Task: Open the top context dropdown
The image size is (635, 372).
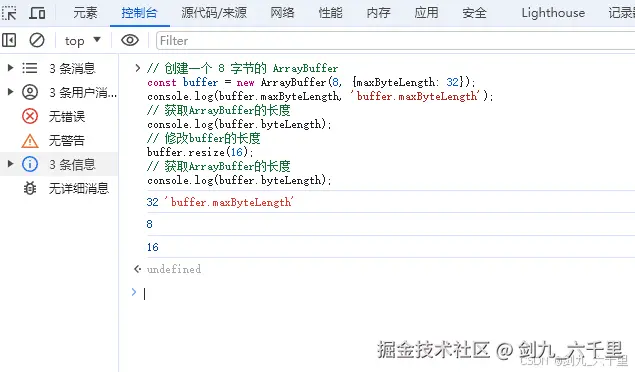Action: [83, 40]
